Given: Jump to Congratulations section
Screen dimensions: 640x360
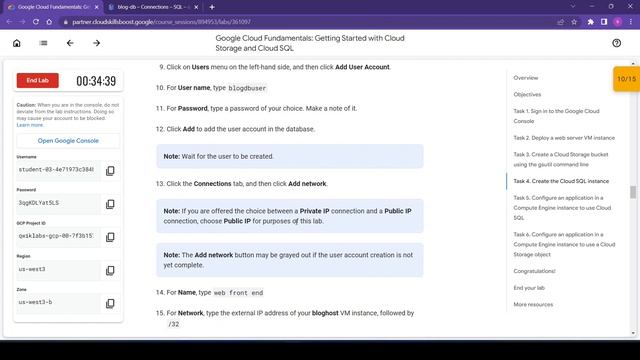Looking at the screenshot, I should [x=534, y=271].
